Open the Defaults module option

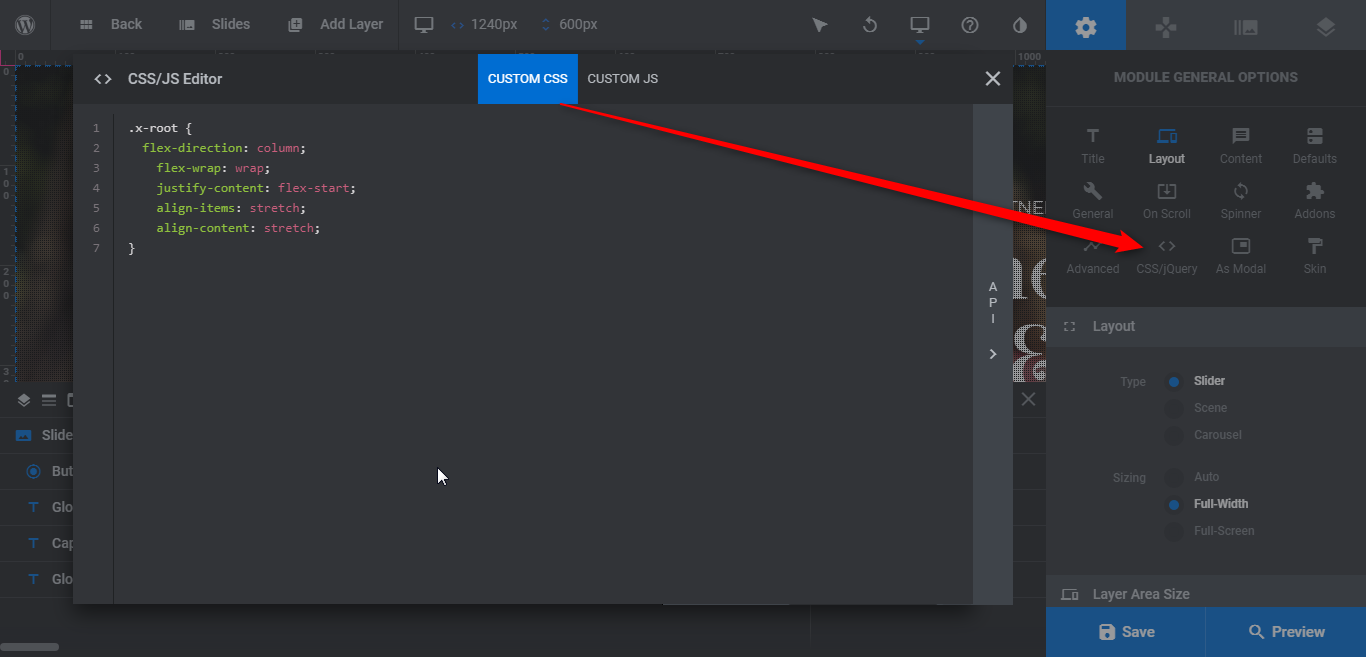[1315, 146]
